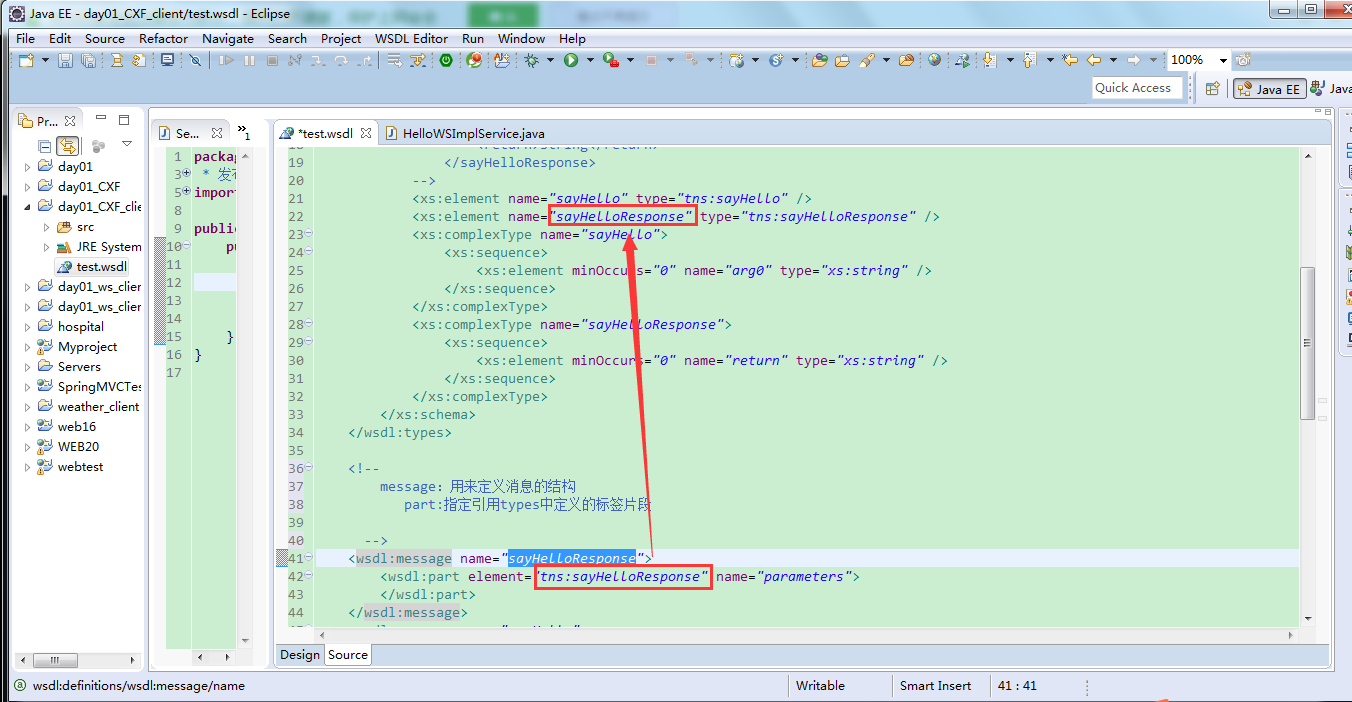
Task: Switch to the Java perspective button
Action: pos(1330,89)
